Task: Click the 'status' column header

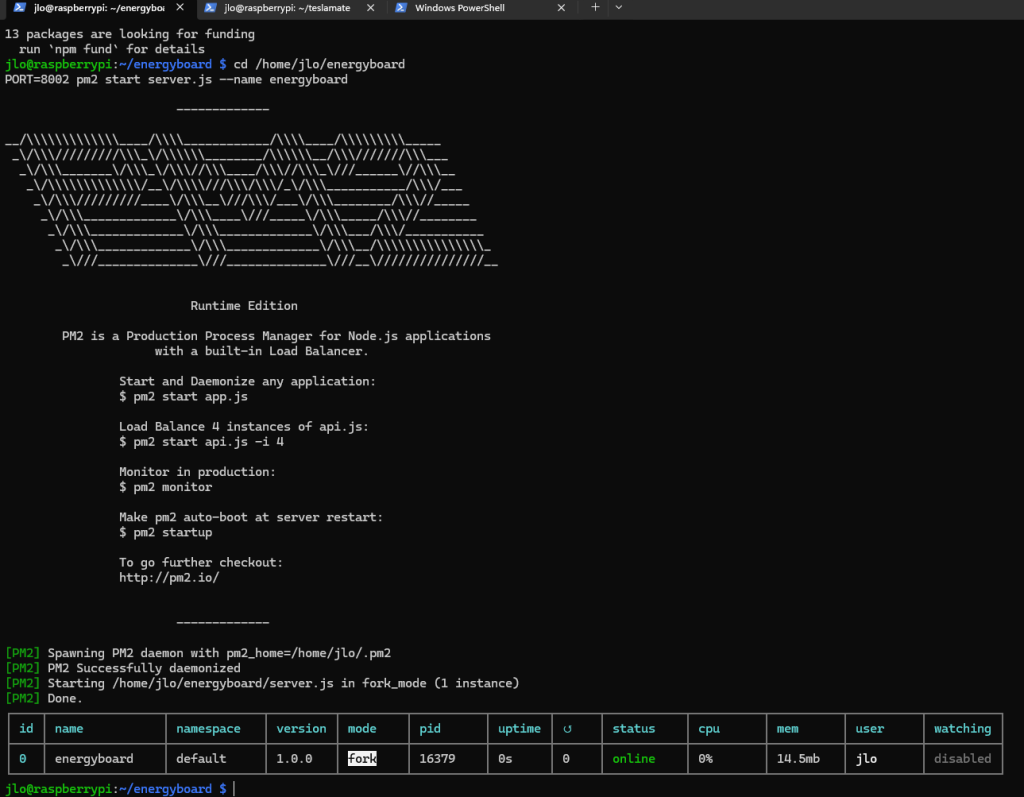Action: click(x=633, y=728)
